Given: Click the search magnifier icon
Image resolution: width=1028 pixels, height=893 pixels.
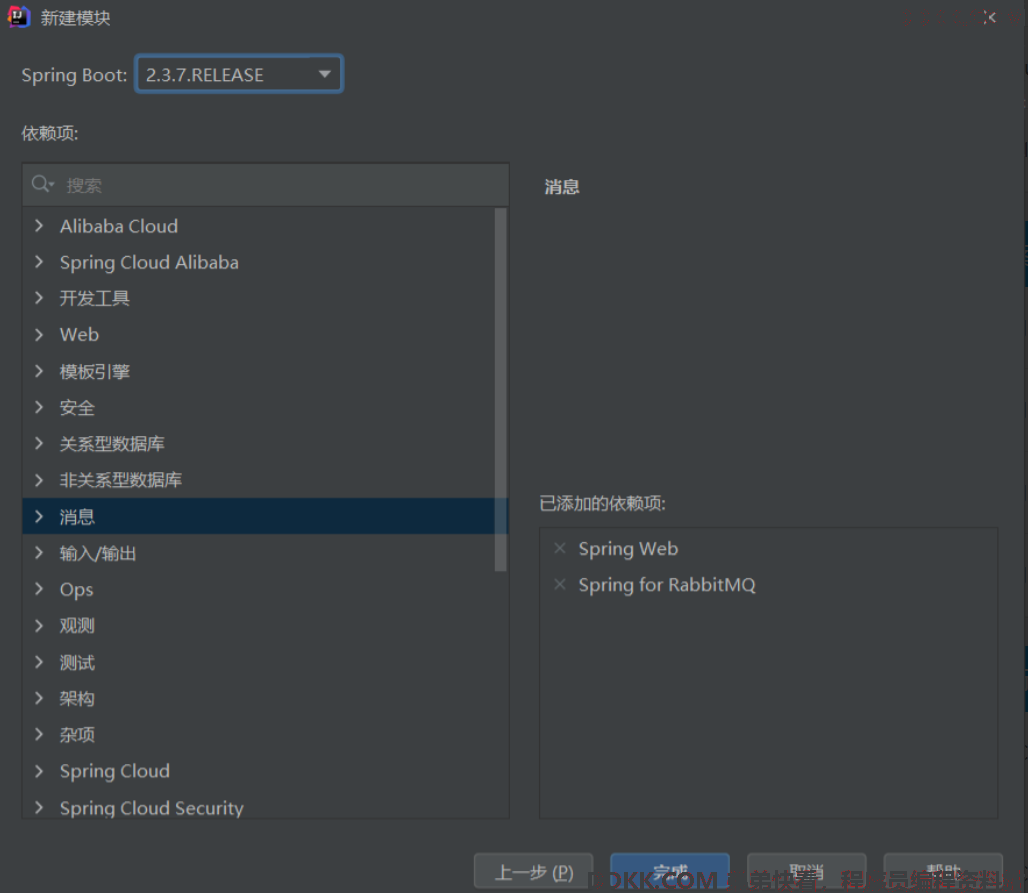Looking at the screenshot, I should click(41, 184).
